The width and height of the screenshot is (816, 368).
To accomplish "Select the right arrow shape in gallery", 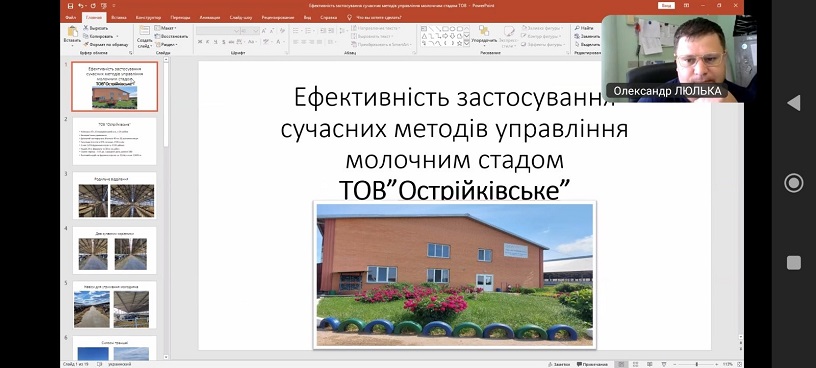I will (445, 36).
